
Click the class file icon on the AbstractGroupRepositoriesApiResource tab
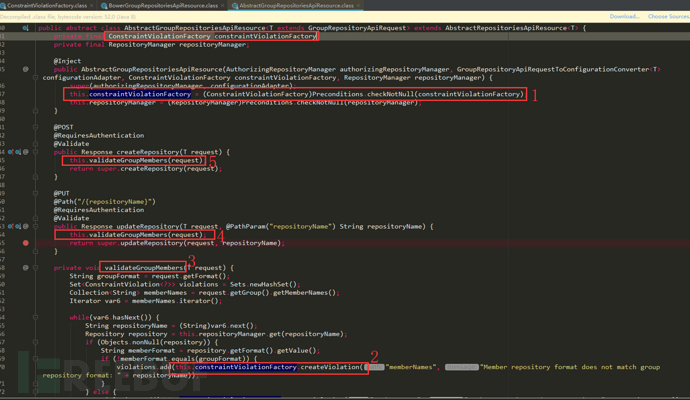[235, 6]
